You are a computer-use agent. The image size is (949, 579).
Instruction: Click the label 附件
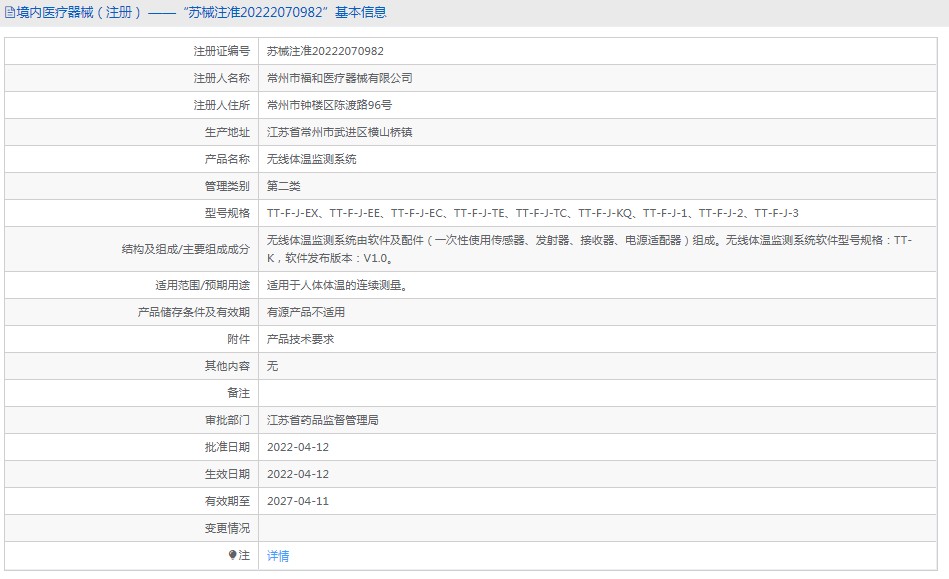tap(238, 339)
